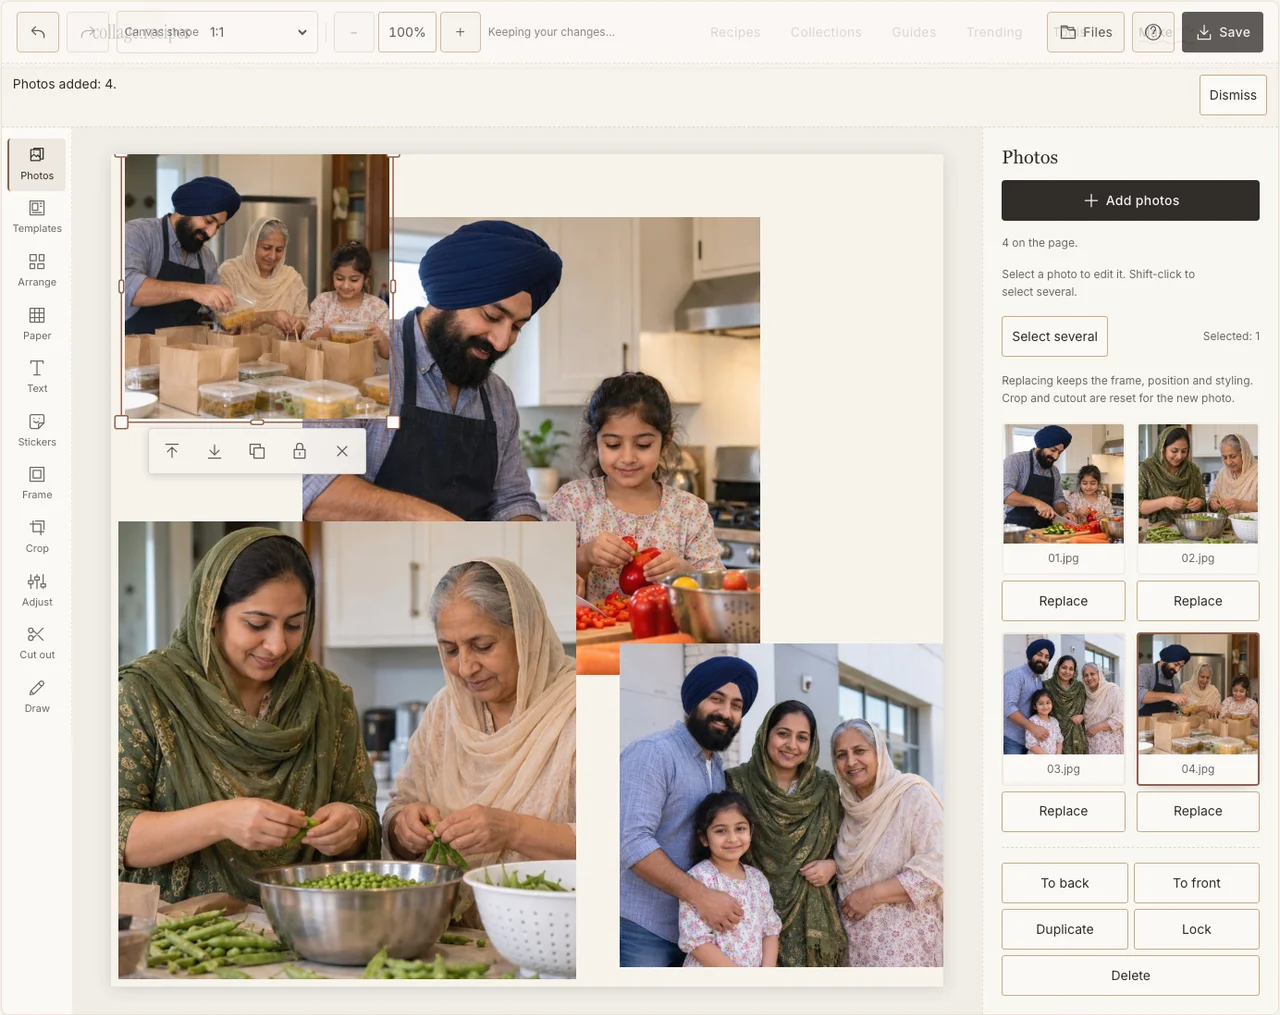Activate the Crop tool
Viewport: 1280px width, 1015px height.
(x=37, y=537)
